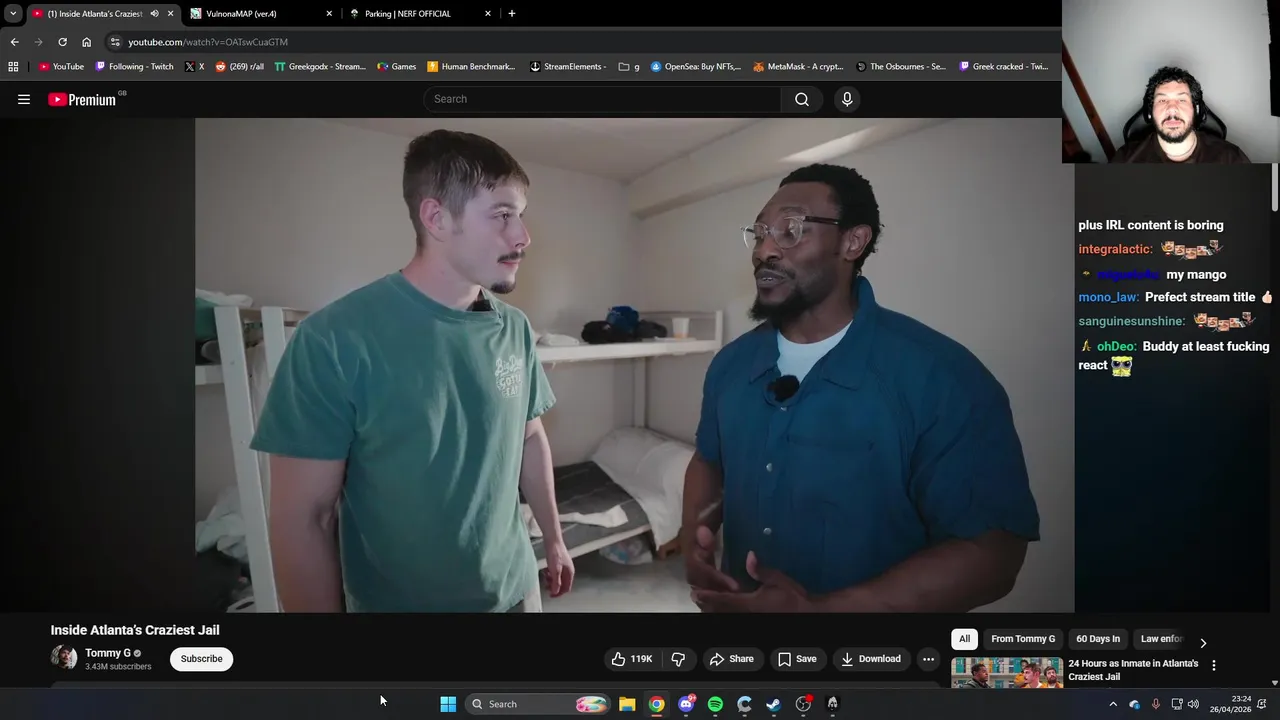Screen dimensions: 1280x720
Task: Select the All filter chip
Action: pos(964,639)
